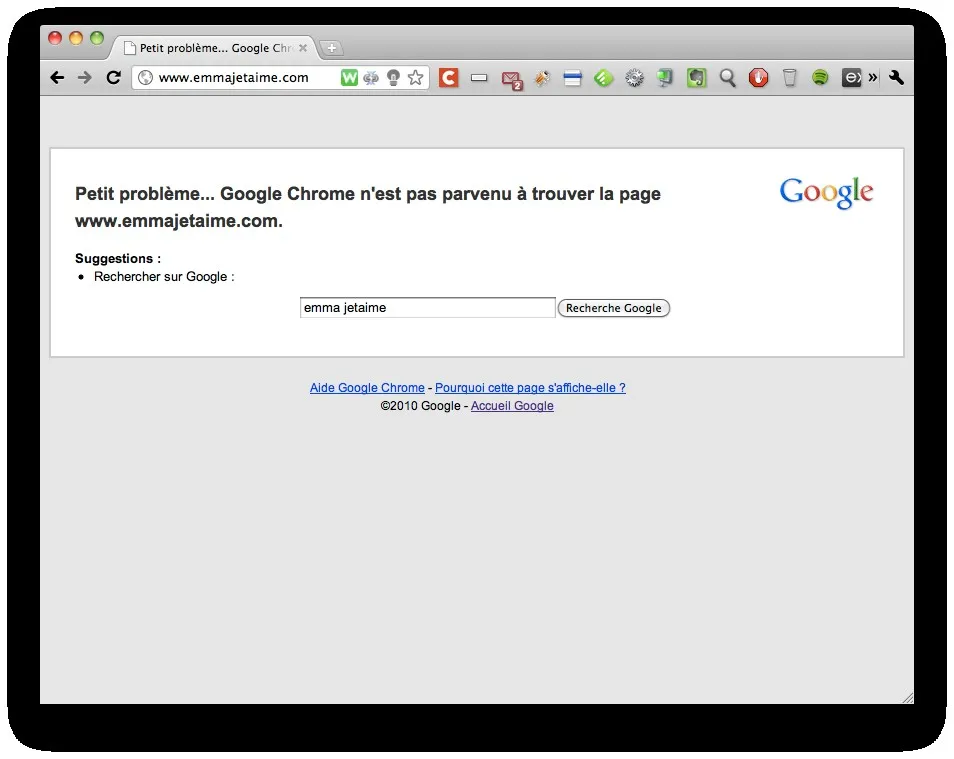Click the green zoom window button
This screenshot has width=954, height=759.
click(x=97, y=38)
